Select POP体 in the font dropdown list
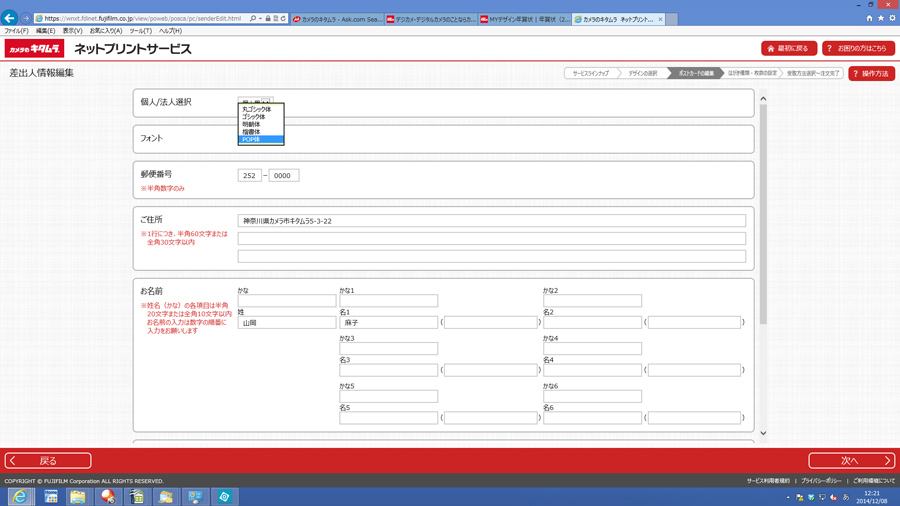900x506 pixels. (251, 140)
